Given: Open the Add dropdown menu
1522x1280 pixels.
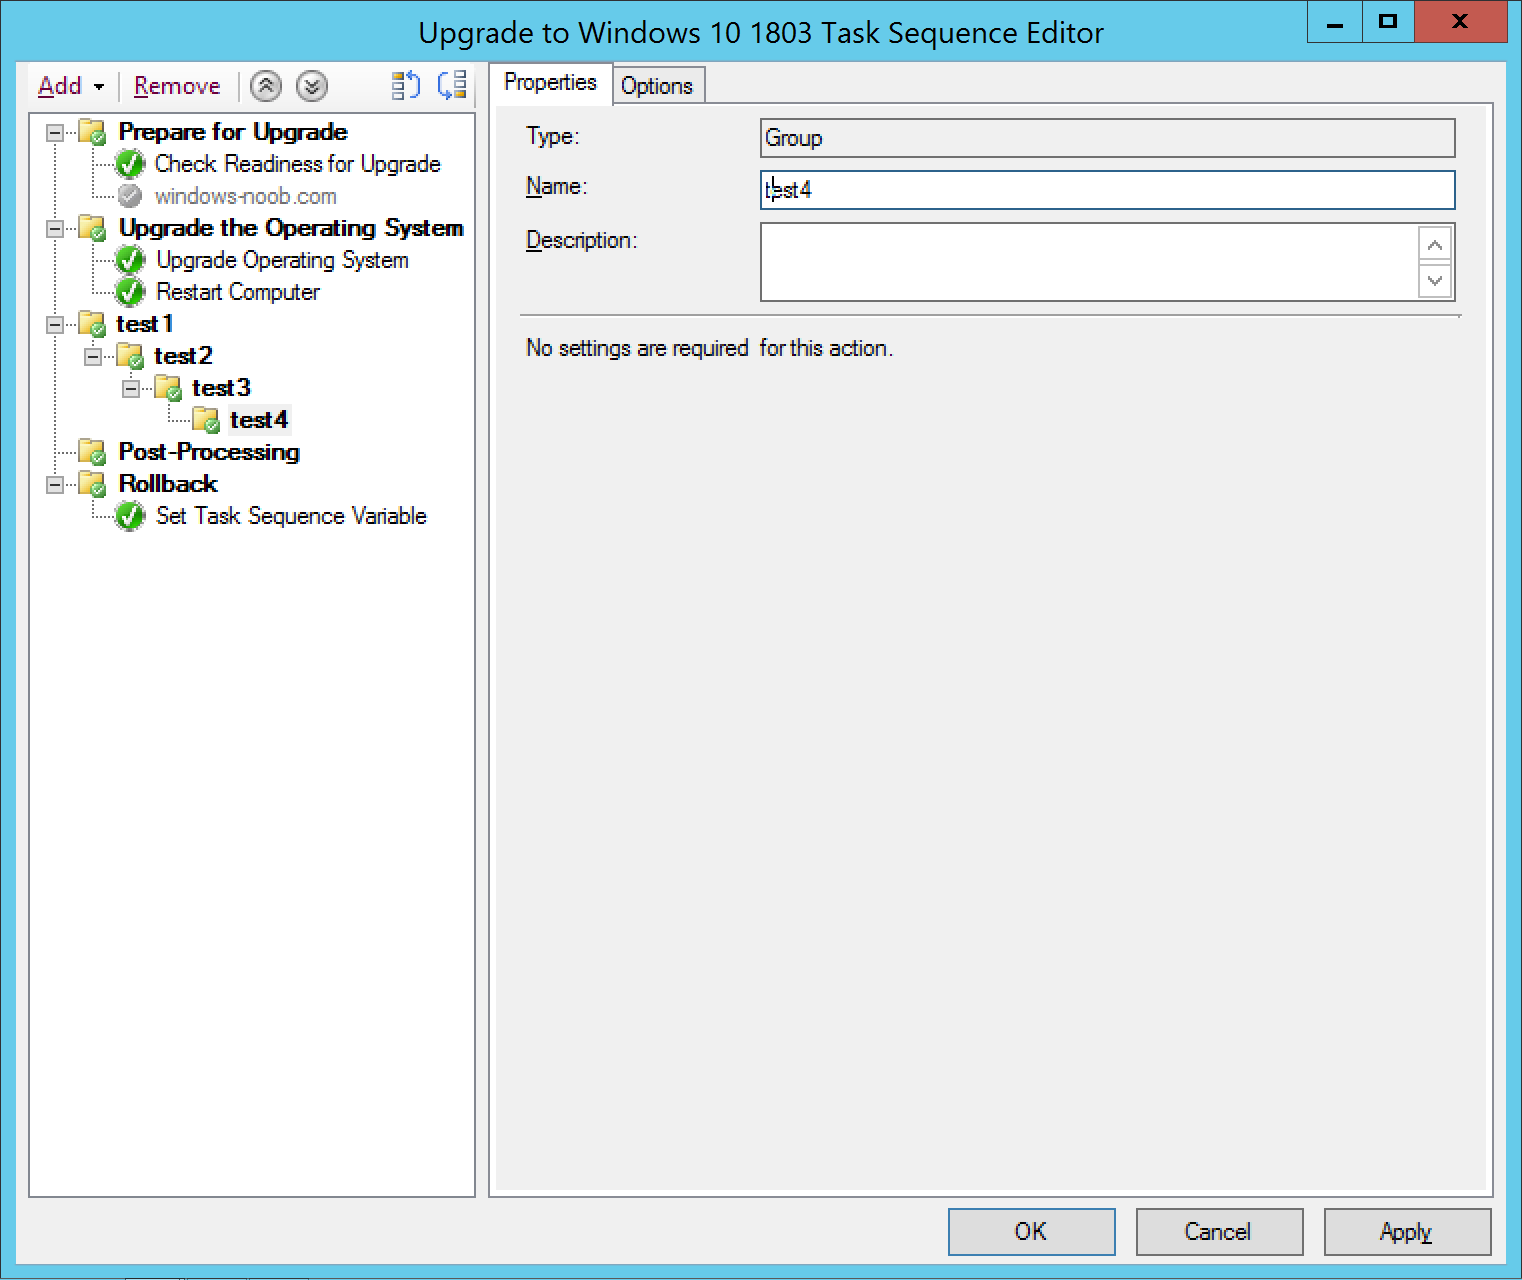Looking at the screenshot, I should tap(71, 86).
